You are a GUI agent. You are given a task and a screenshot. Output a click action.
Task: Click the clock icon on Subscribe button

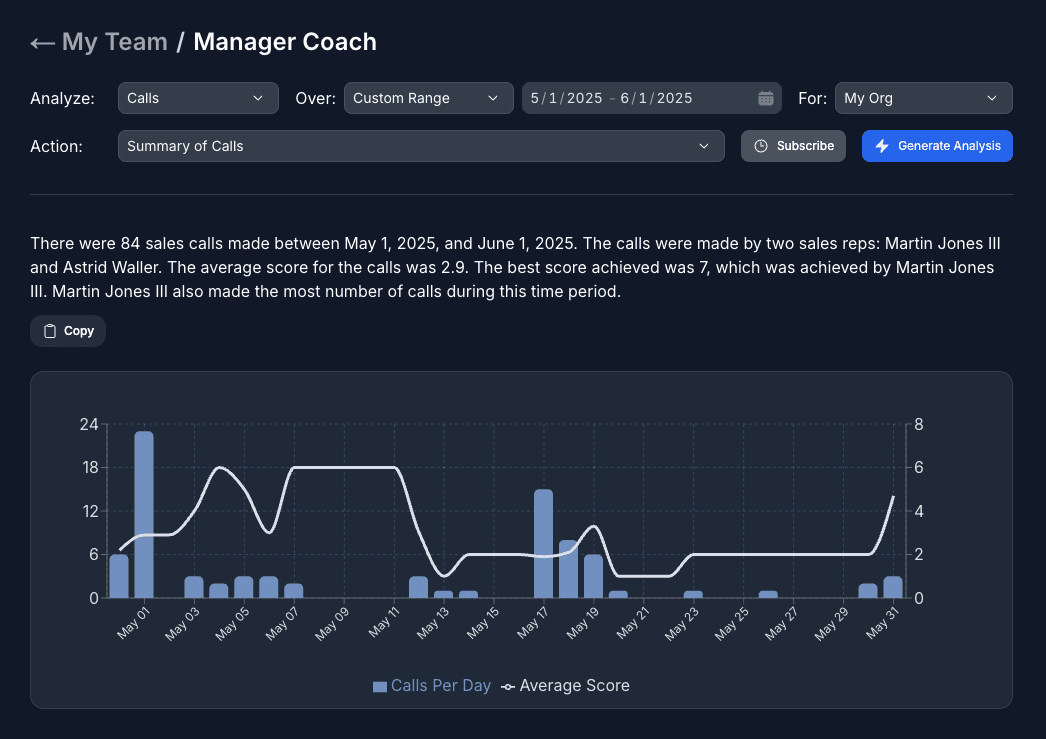tap(763, 145)
